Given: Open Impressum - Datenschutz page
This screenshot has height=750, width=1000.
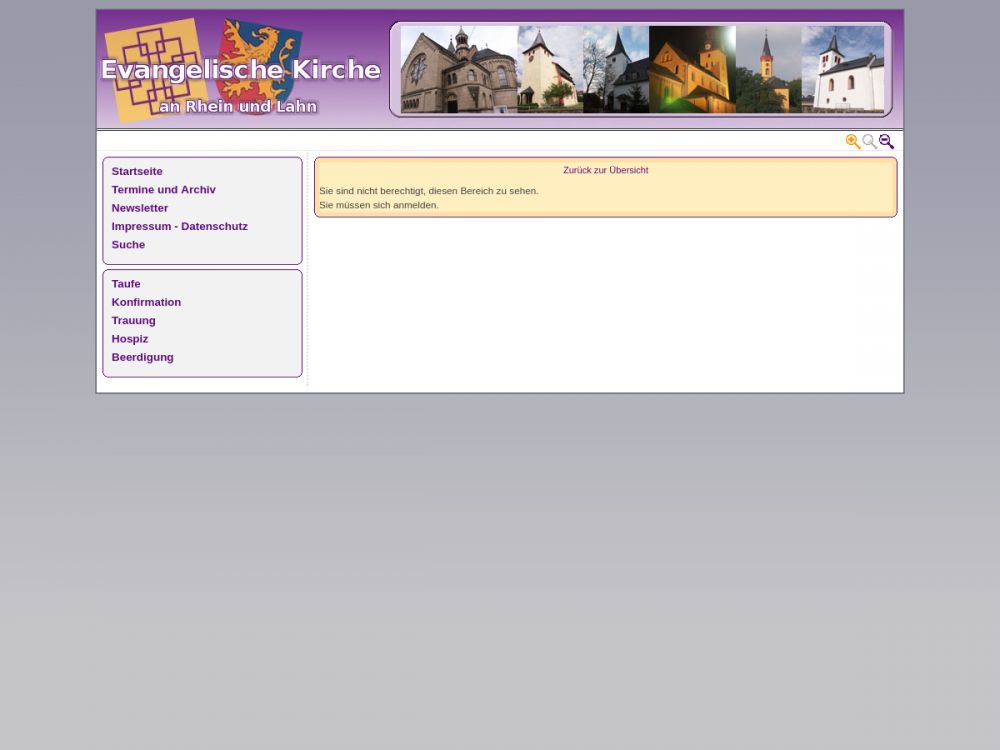Looking at the screenshot, I should tap(179, 226).
